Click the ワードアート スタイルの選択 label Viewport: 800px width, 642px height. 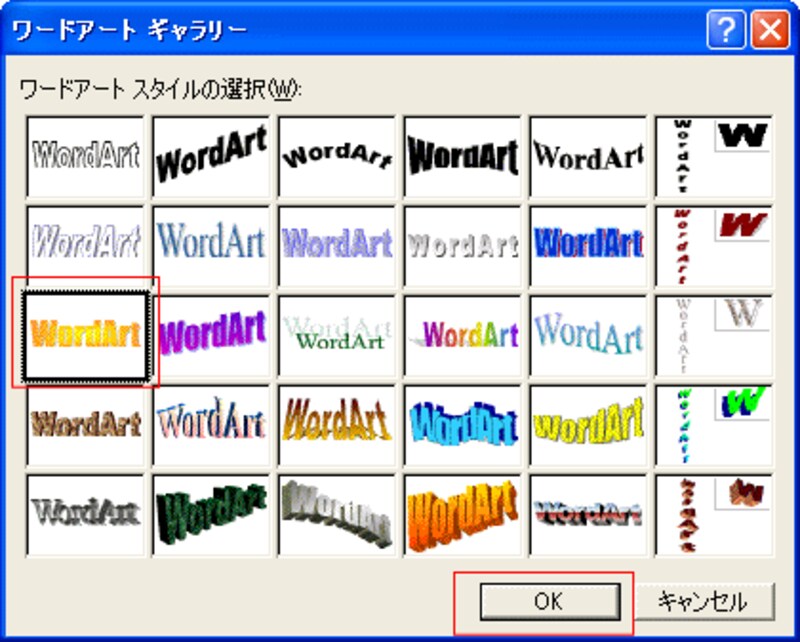(x=161, y=90)
